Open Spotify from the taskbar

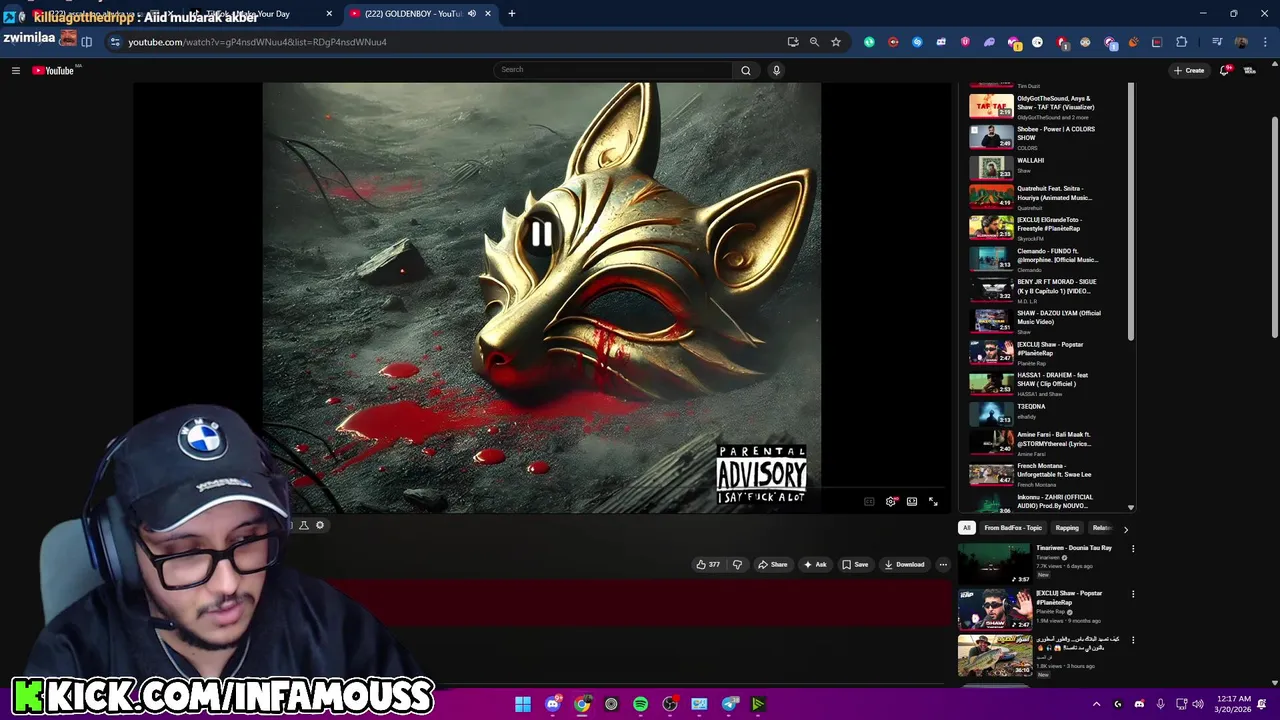coord(640,704)
